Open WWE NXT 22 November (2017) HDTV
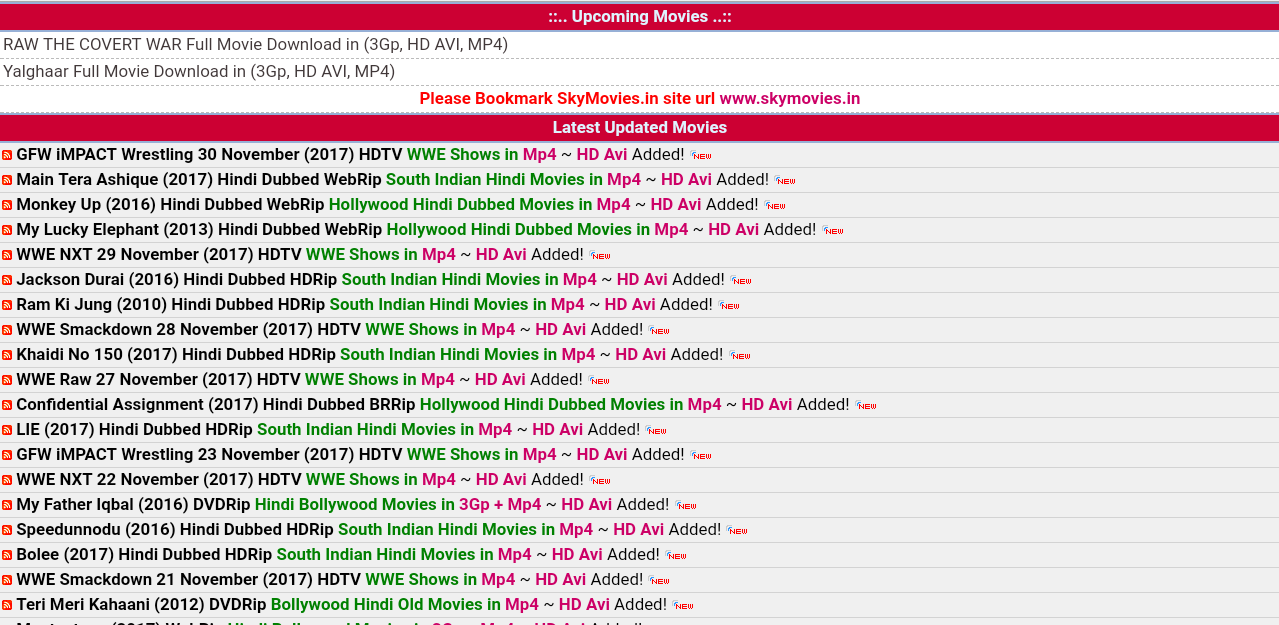Image resolution: width=1279 pixels, height=625 pixels. pos(159,480)
